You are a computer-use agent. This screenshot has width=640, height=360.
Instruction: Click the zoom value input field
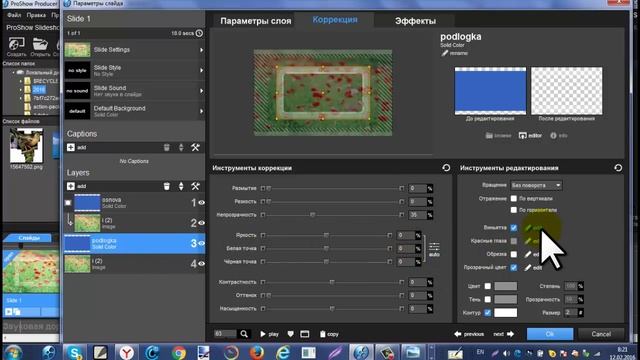[225, 334]
